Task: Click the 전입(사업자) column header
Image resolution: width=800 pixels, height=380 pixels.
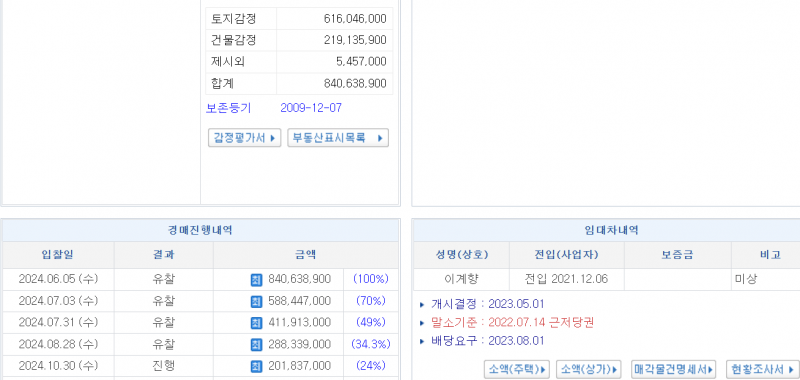Action: (x=567, y=255)
